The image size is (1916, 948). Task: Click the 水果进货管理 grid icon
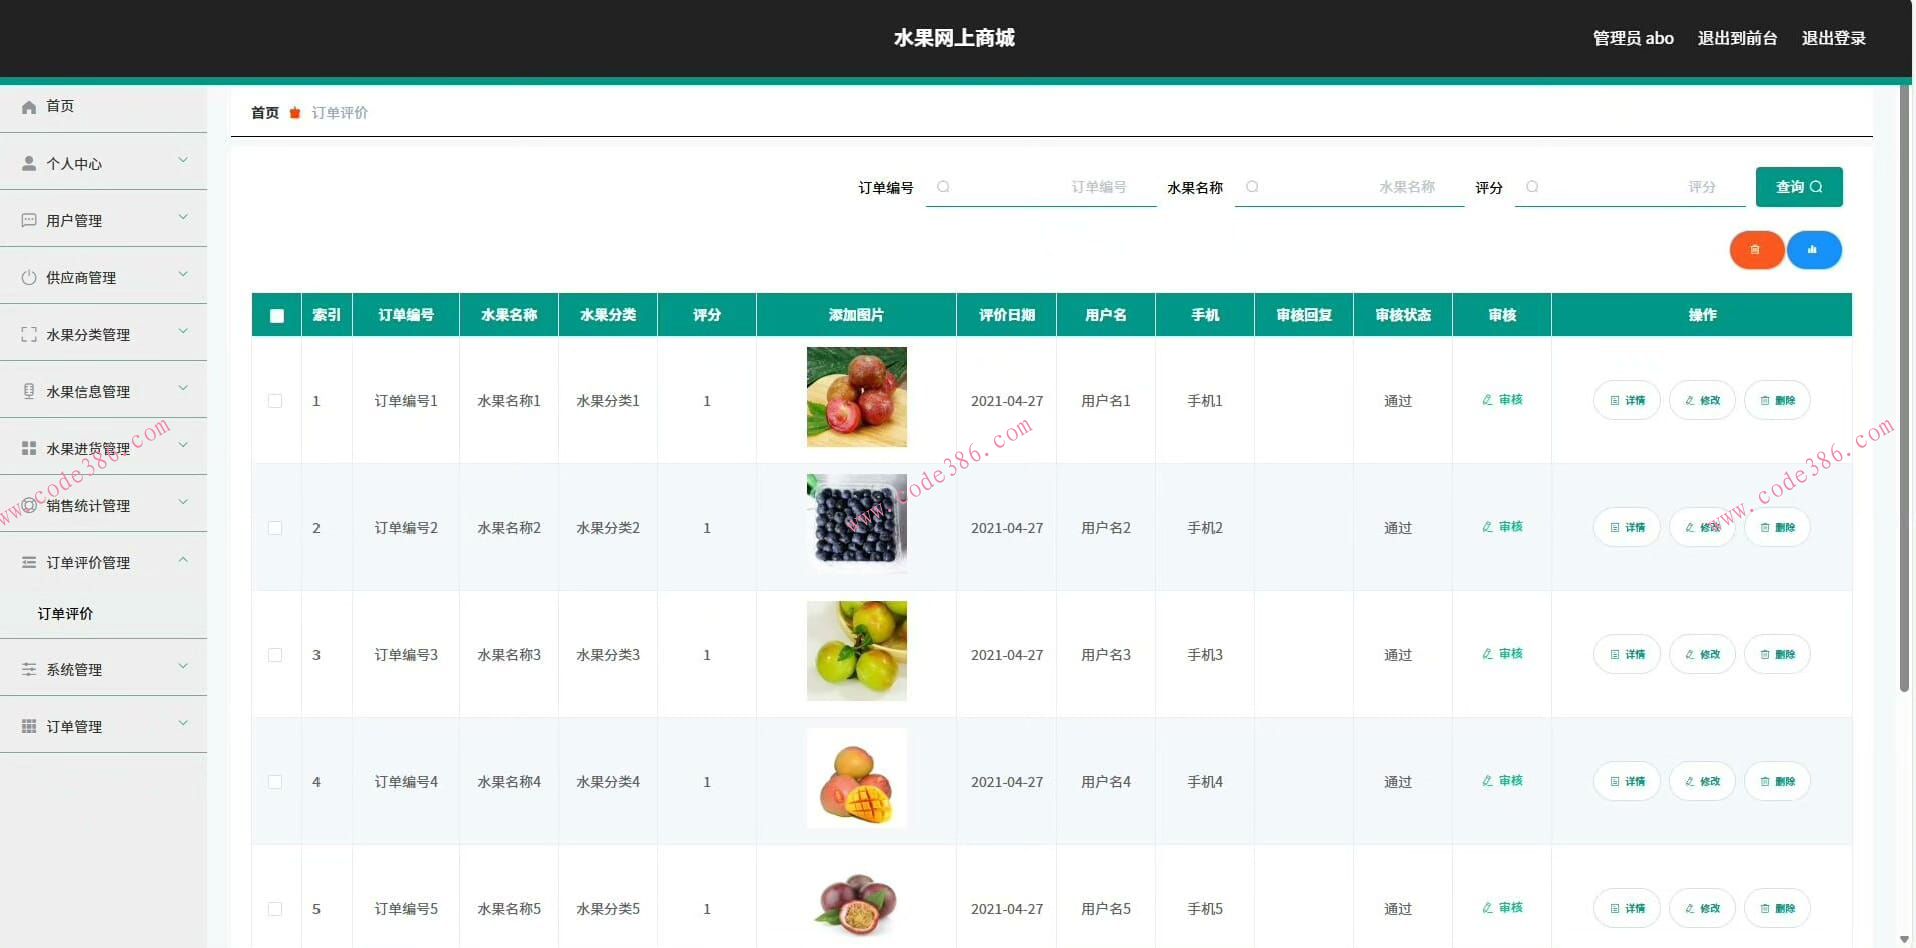pyautogui.click(x=28, y=447)
